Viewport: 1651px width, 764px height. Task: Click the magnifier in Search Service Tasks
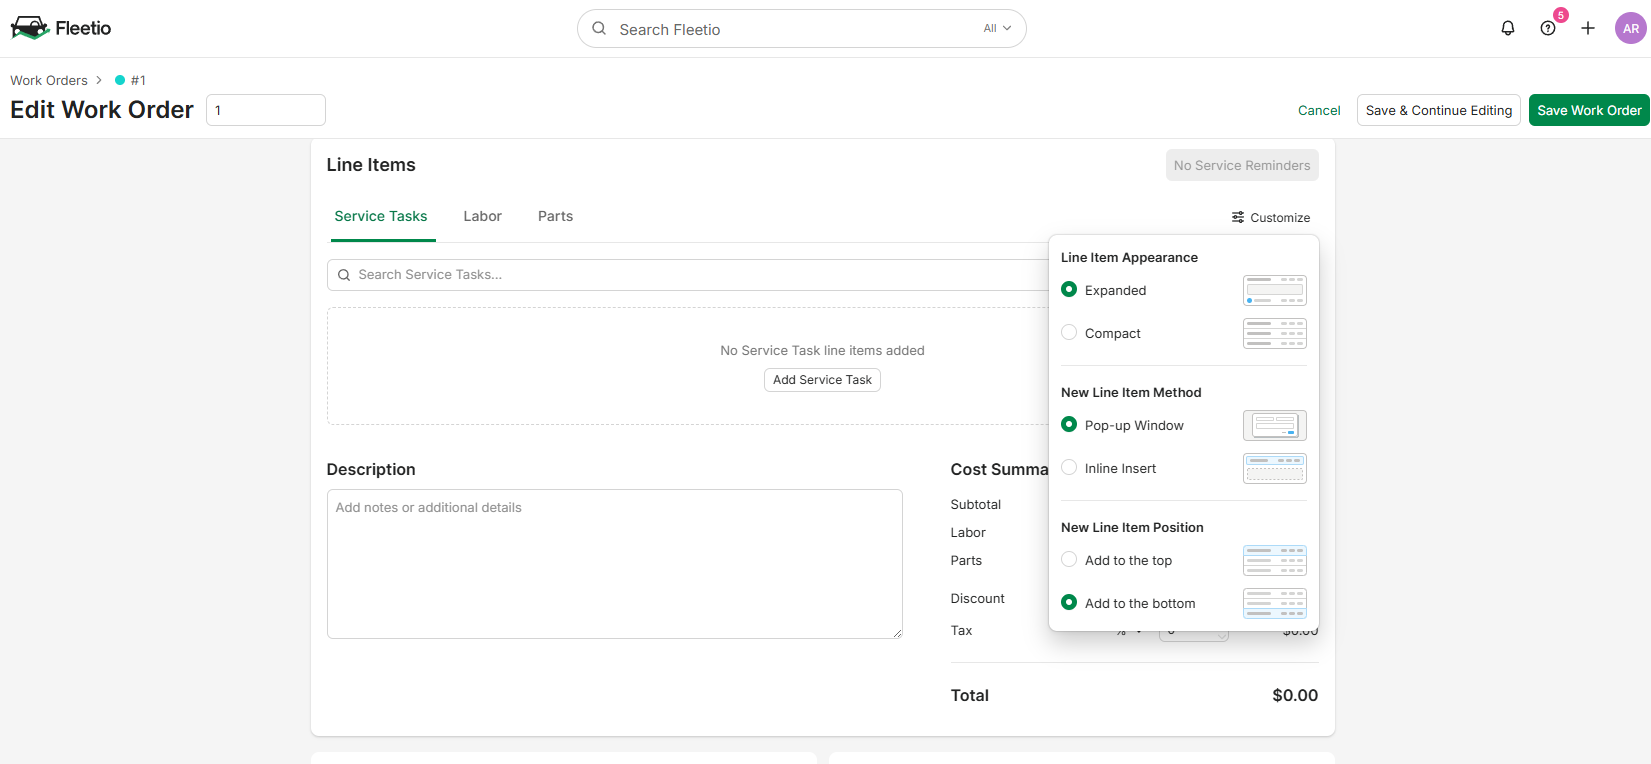[x=344, y=275]
